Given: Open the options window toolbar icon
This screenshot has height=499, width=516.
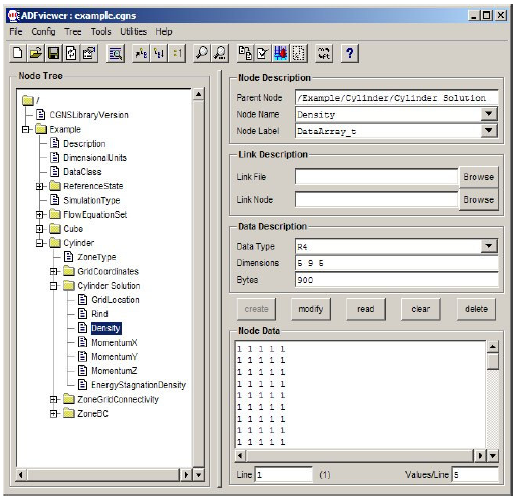Looking at the screenshot, I should [x=89, y=53].
